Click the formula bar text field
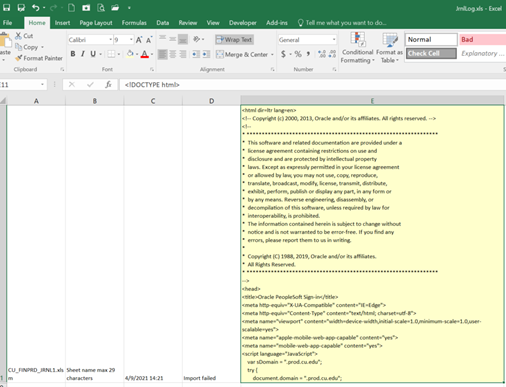The height and width of the screenshot is (387, 506). (x=312, y=85)
